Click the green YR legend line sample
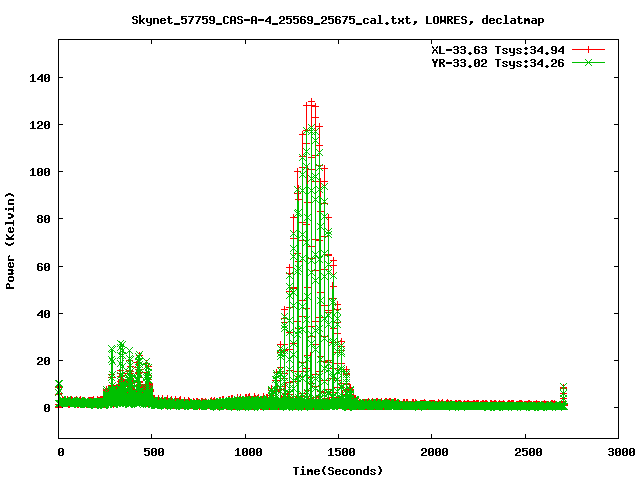Image resolution: width=640 pixels, height=480 pixels. pyautogui.click(x=588, y=62)
